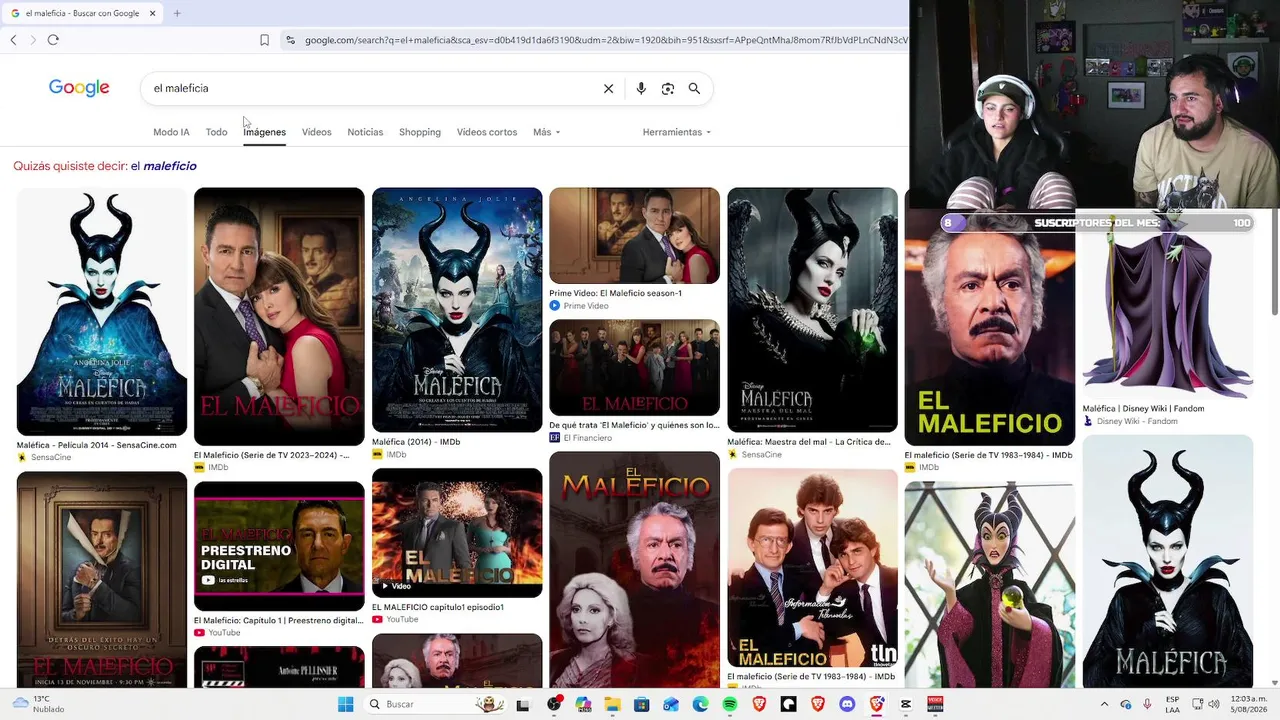1280x720 pixels.
Task: Close the 'el maleficia' browser tab
Action: [152, 13]
